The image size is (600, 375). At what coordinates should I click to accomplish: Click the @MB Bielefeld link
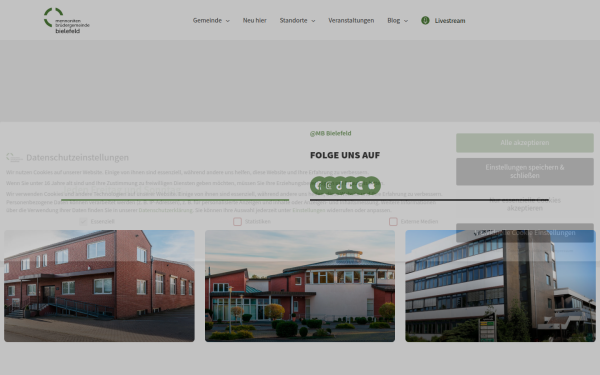click(x=330, y=133)
